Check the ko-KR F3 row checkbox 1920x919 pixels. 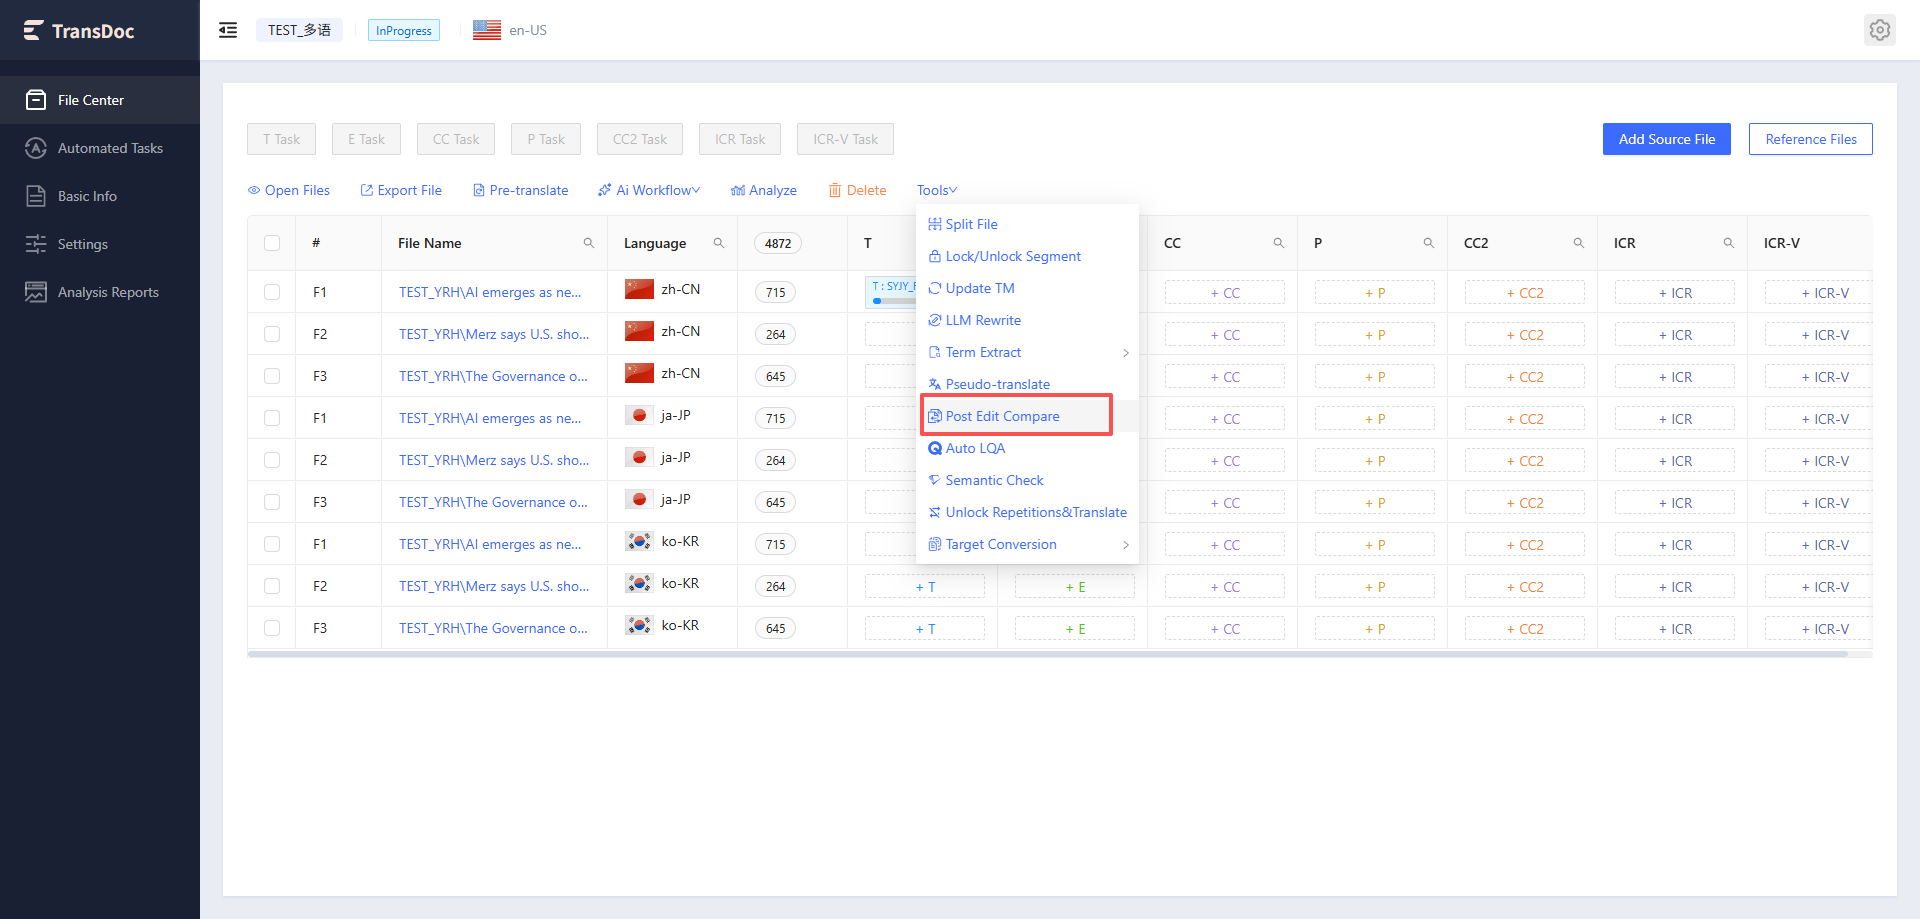pos(272,628)
